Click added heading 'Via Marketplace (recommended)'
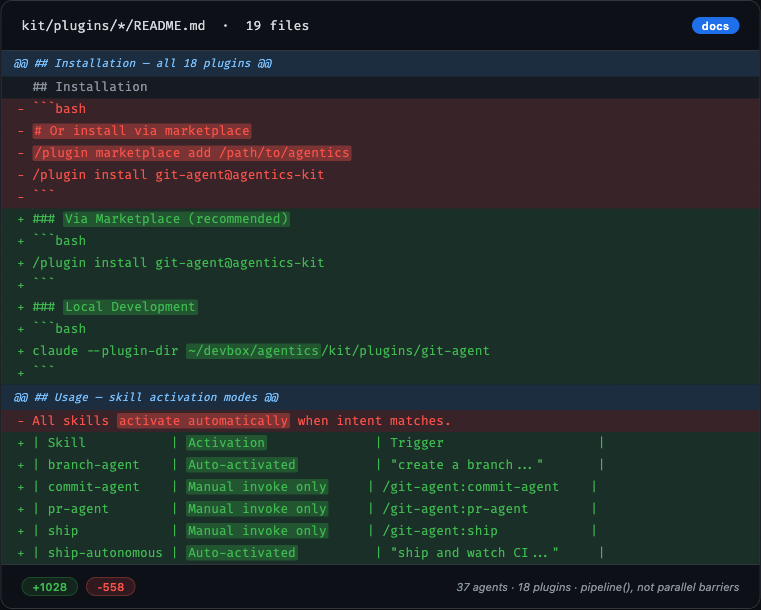This screenshot has height=610, width=761. (x=177, y=219)
